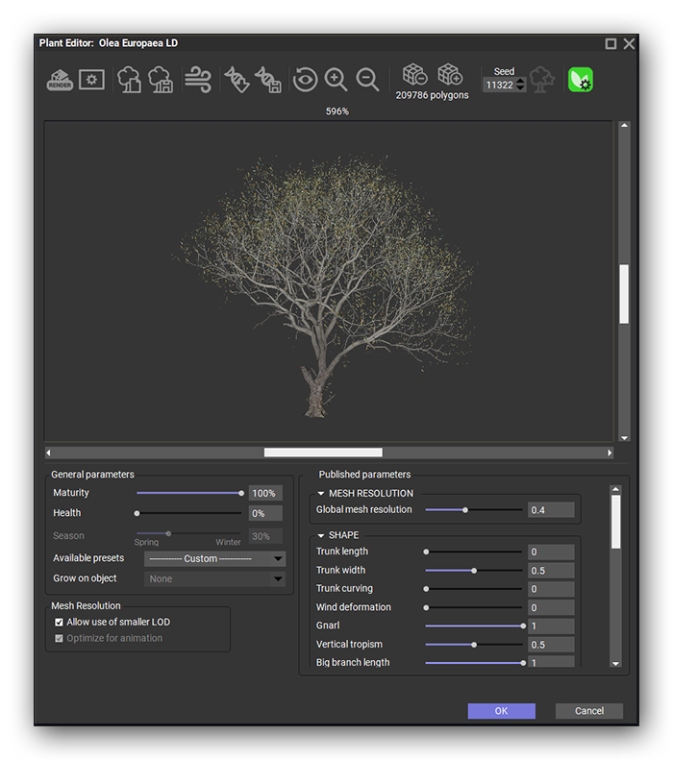Click the Seed number input field
This screenshot has height=760, width=673.
498,86
